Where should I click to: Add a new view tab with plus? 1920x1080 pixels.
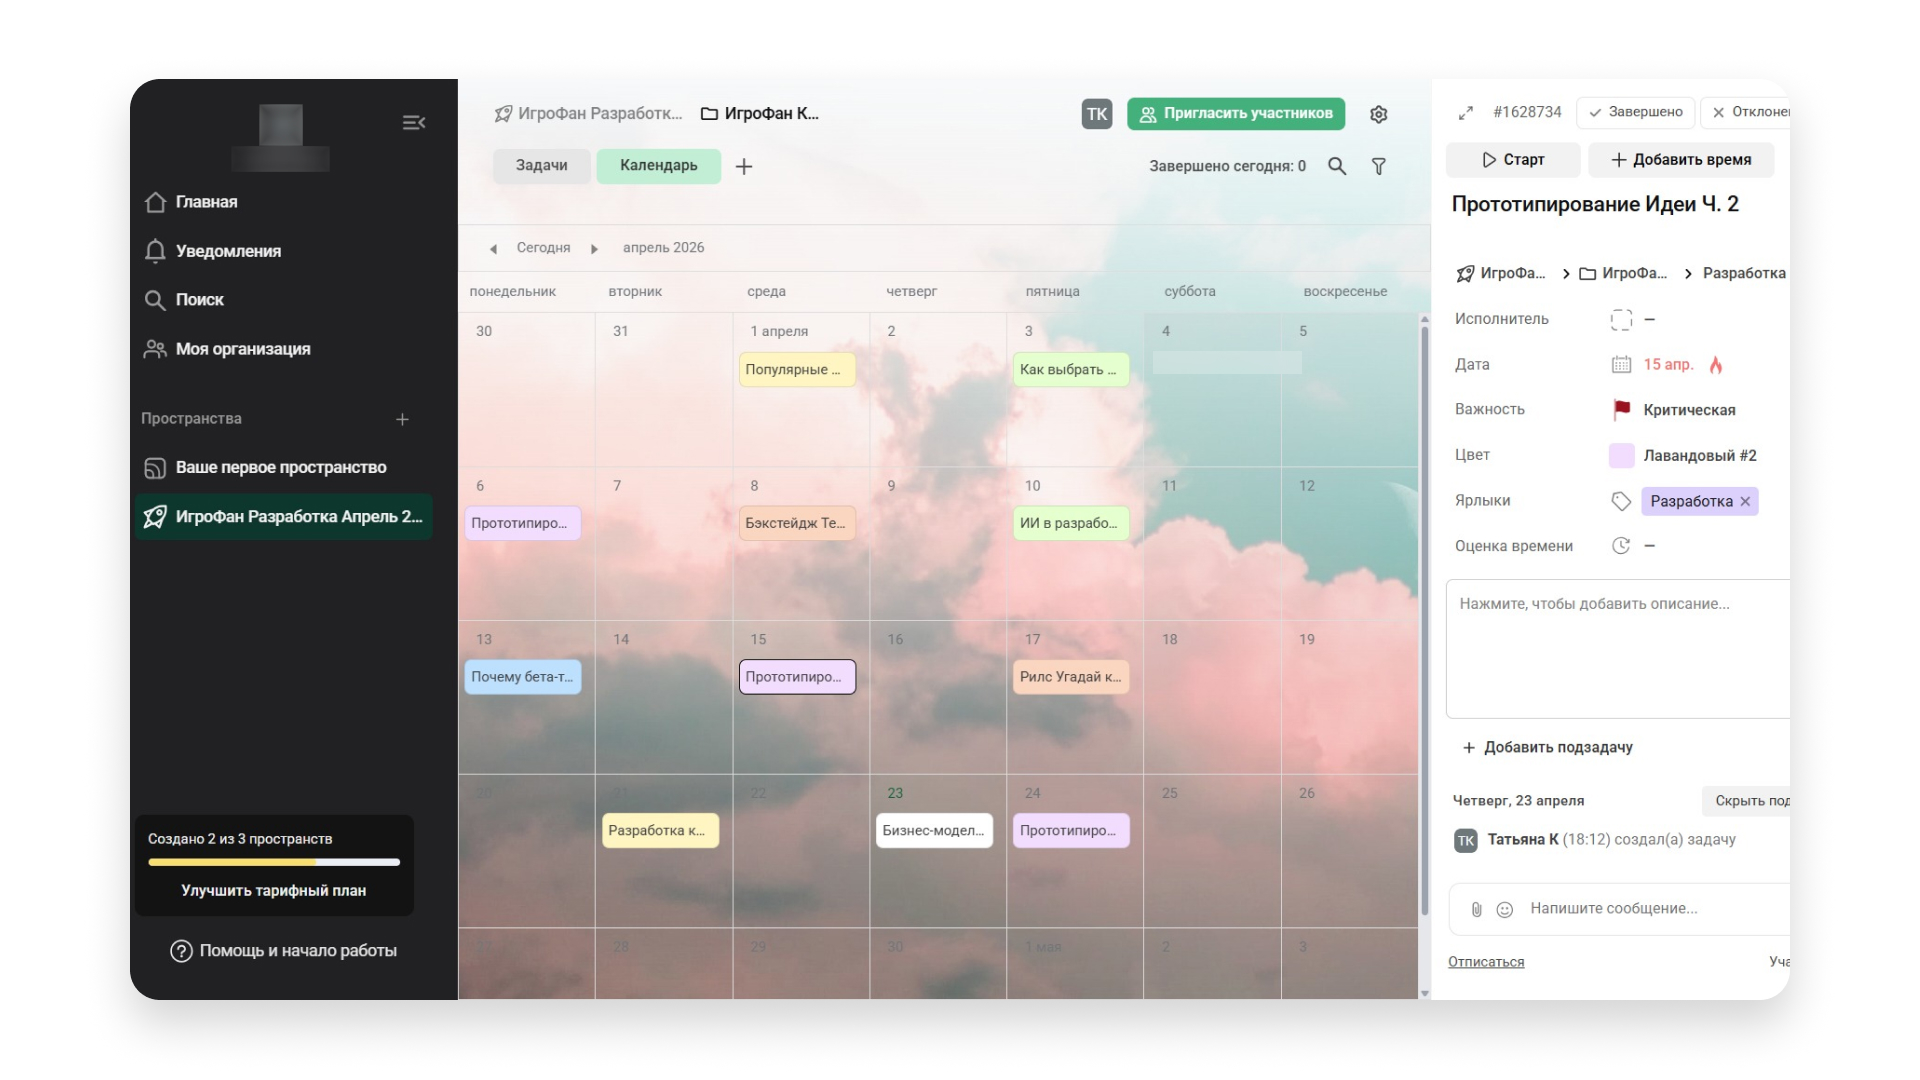[x=743, y=167]
